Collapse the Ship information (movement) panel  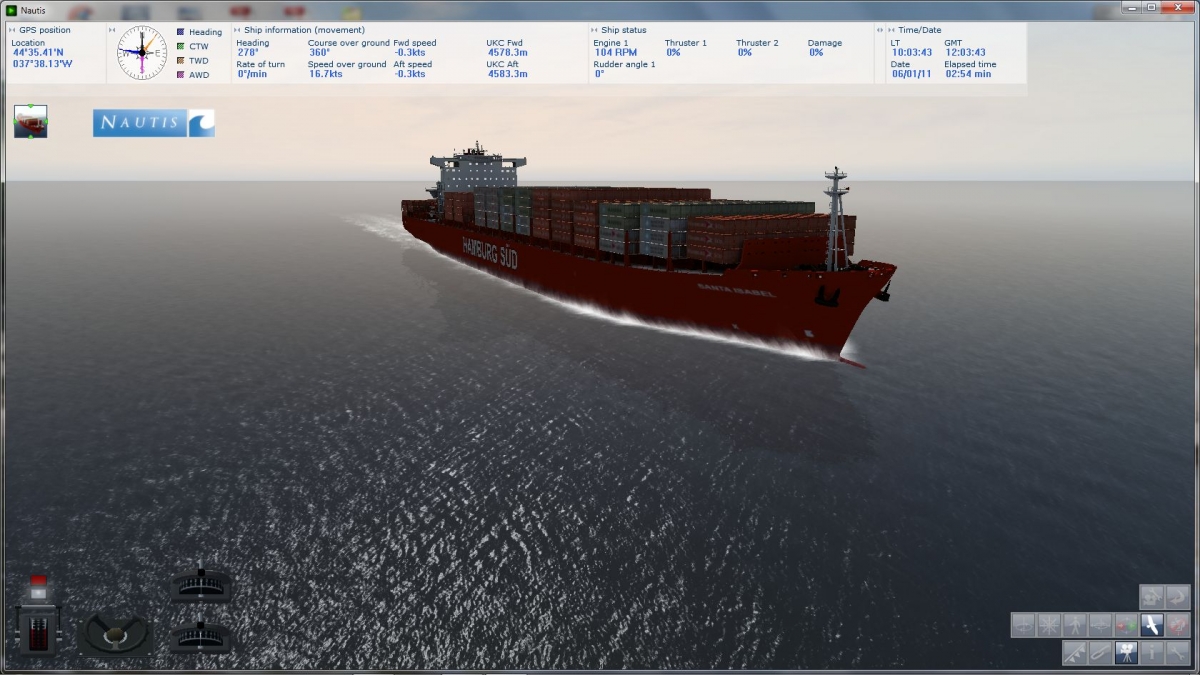tap(237, 30)
